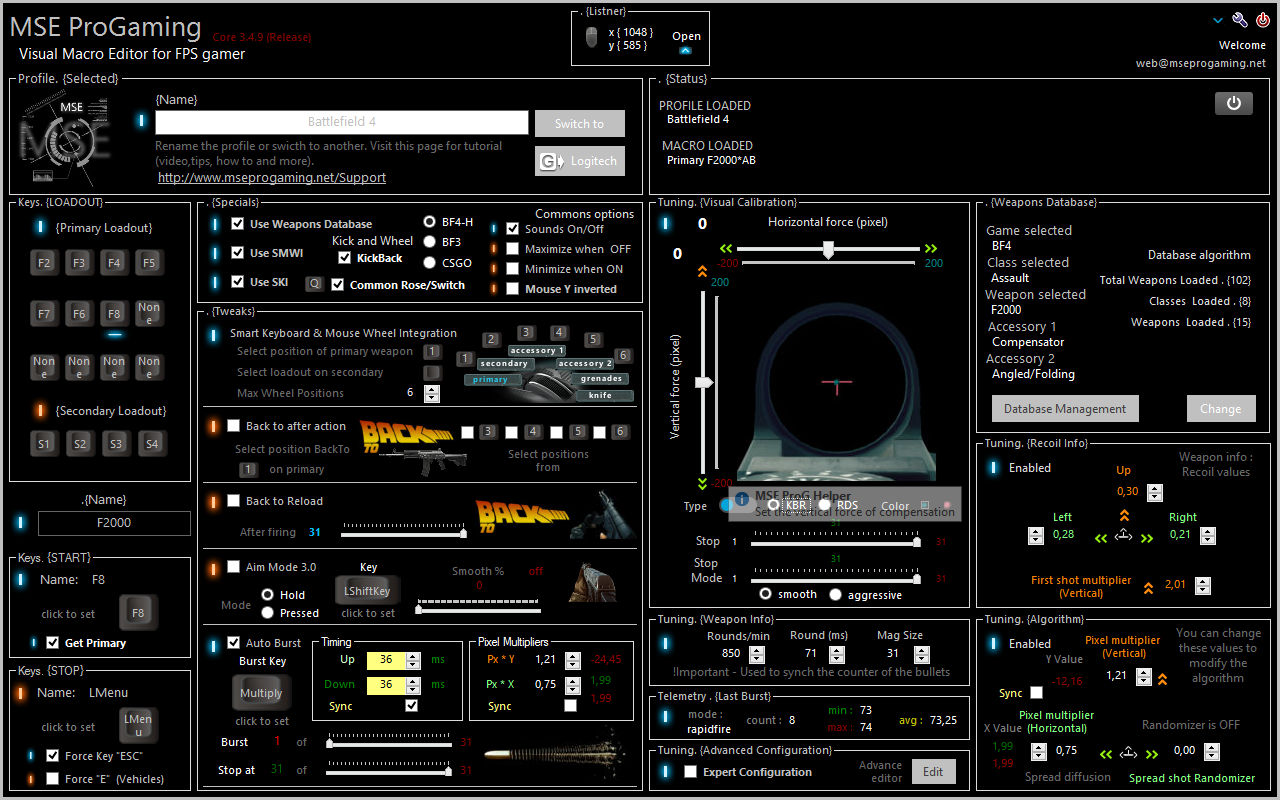The image size is (1280, 800).
Task: Click the F2000 macro name field
Action: (114, 523)
